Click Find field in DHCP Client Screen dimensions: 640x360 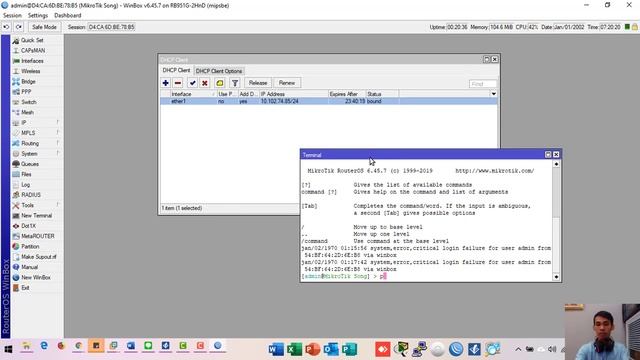click(483, 84)
